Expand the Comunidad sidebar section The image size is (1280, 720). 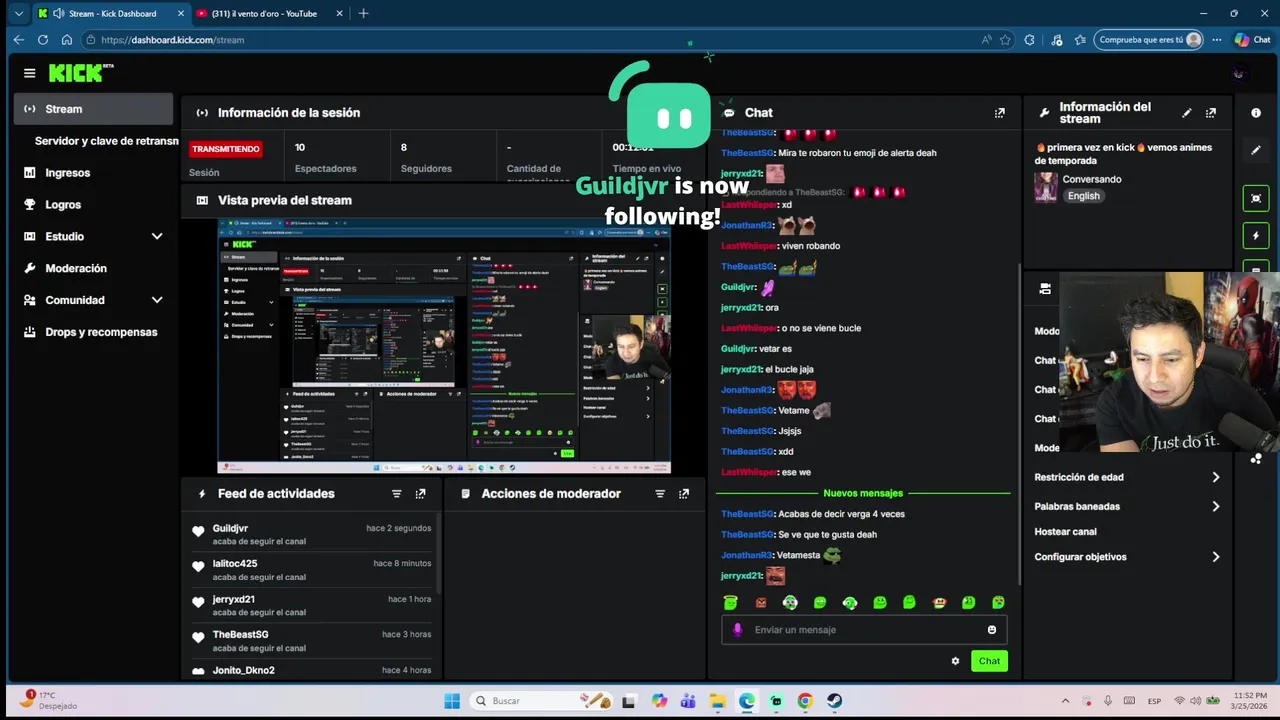[x=157, y=300]
